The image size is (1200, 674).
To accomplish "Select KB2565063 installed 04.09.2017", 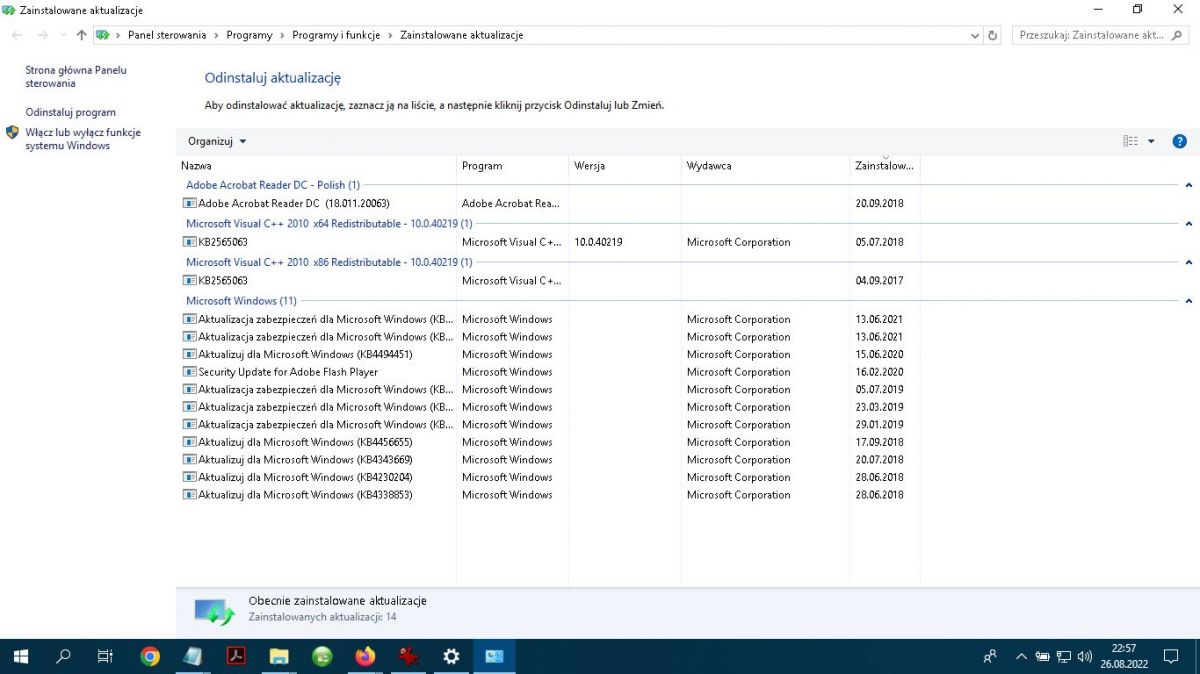I will pyautogui.click(x=548, y=281).
